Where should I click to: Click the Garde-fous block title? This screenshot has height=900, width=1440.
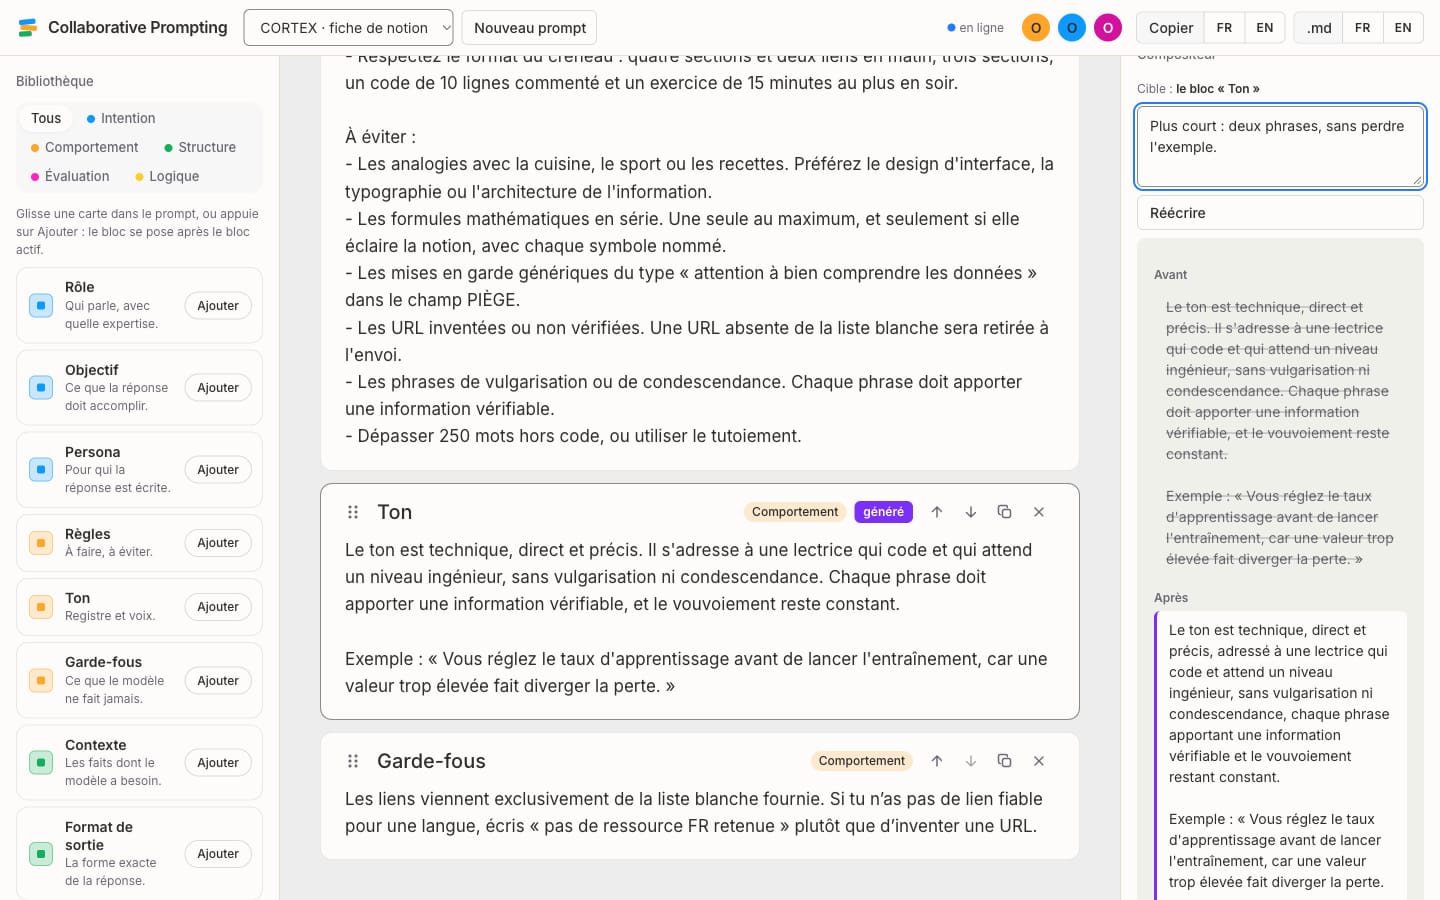point(431,761)
